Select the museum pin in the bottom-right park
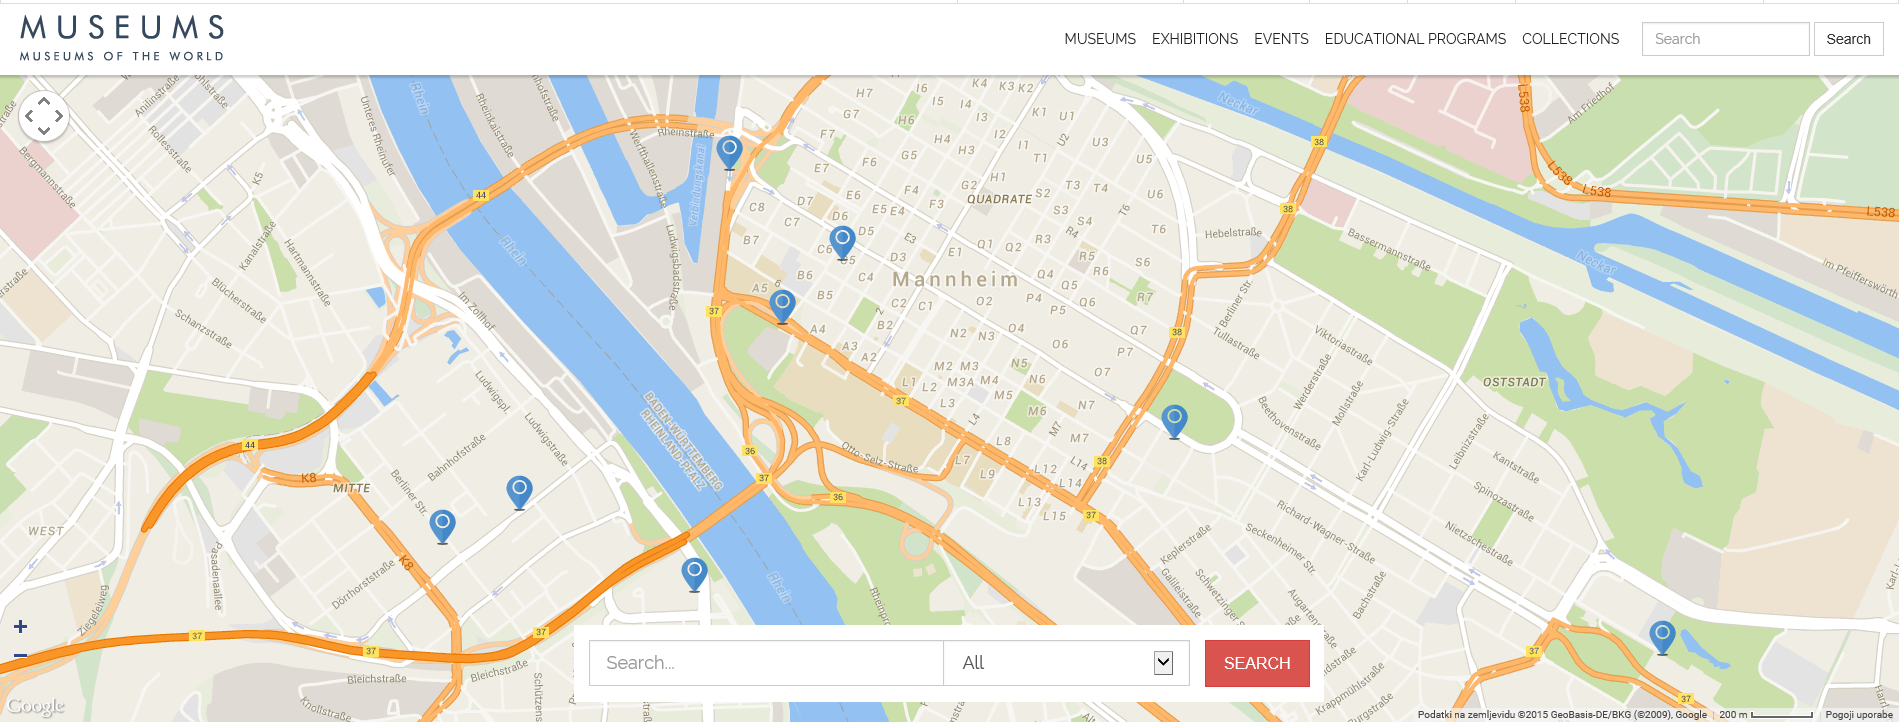The height and width of the screenshot is (722, 1899). (x=1662, y=636)
